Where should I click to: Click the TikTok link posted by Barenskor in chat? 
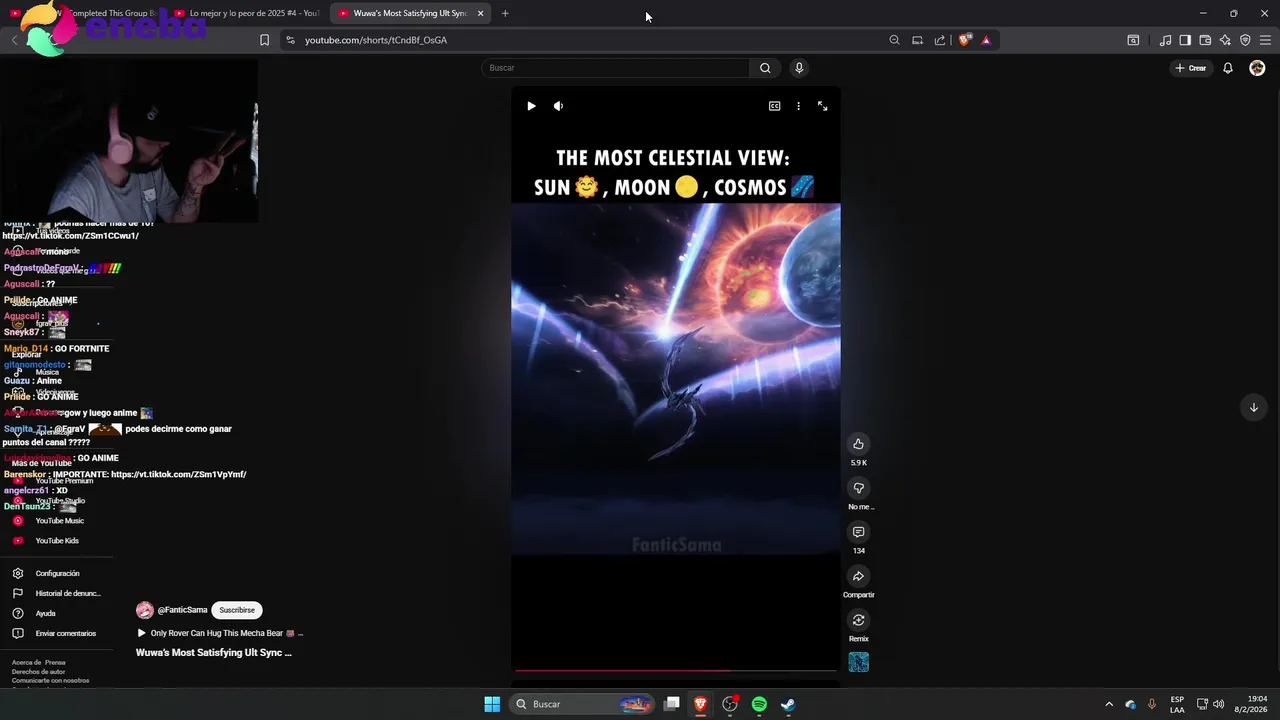(x=178, y=474)
